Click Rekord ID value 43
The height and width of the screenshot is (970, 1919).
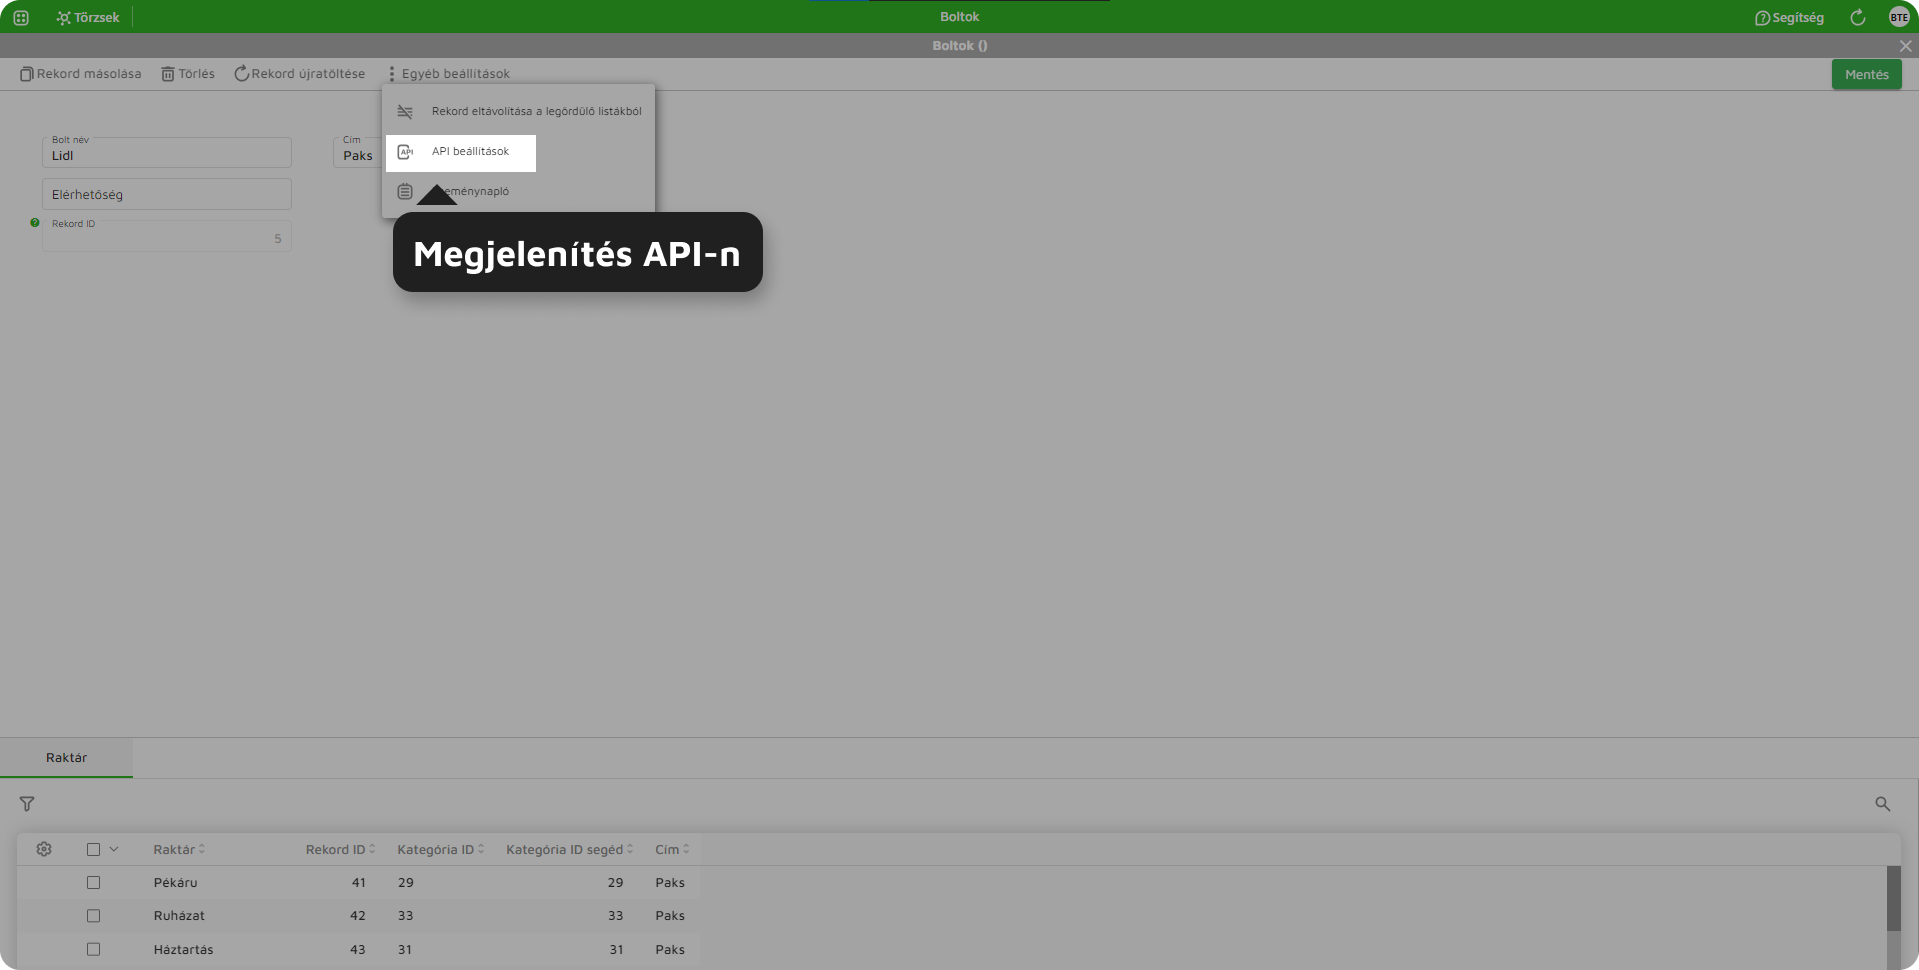[358, 949]
